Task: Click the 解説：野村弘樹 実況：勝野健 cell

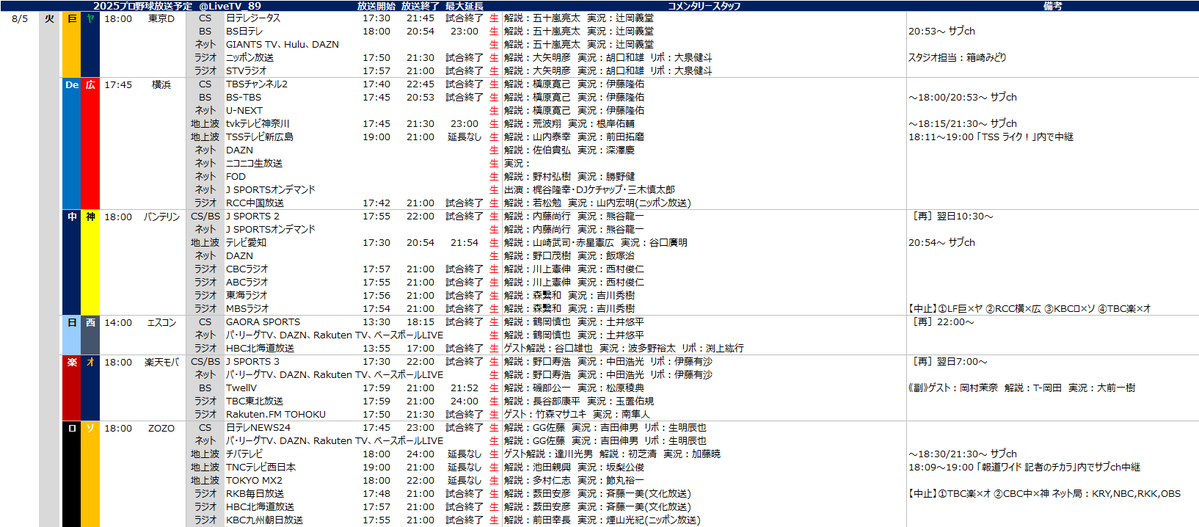Action: tap(574, 176)
